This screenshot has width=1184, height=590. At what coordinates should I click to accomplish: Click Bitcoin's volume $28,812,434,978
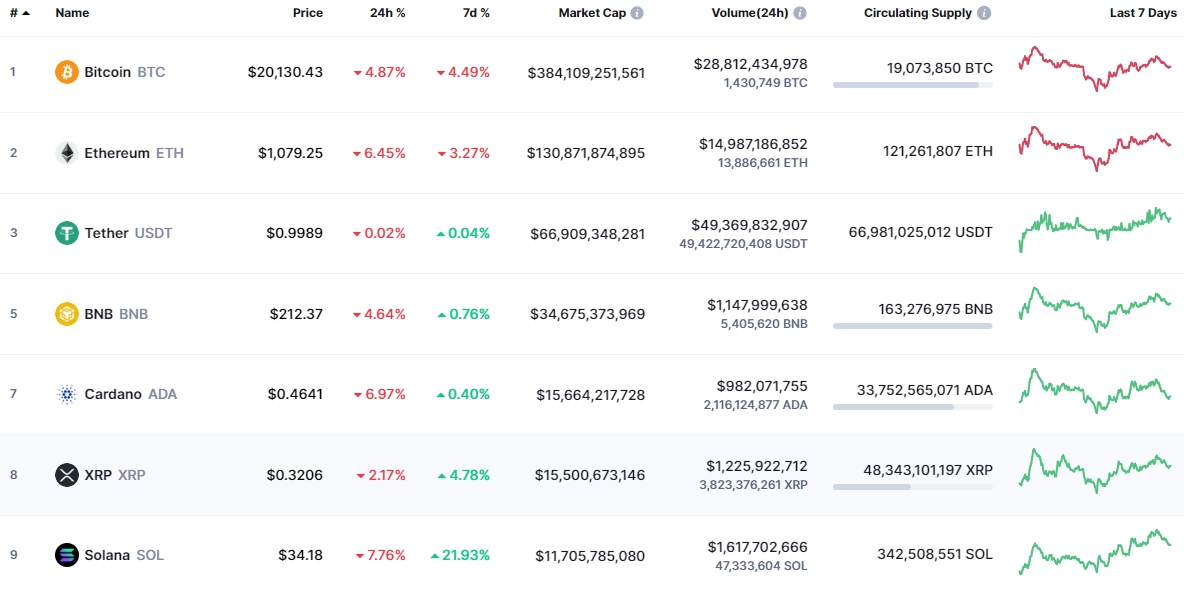751,64
